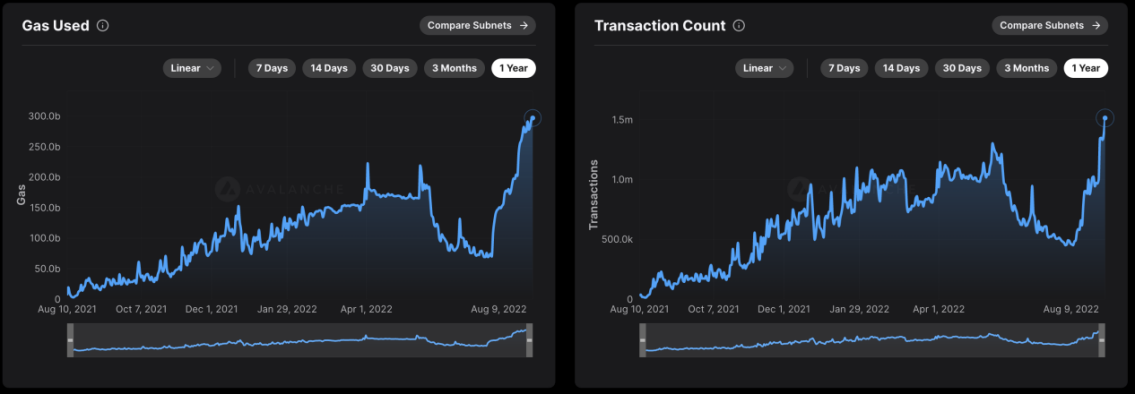This screenshot has width=1135, height=394.
Task: Click the right range handle under Gas Used chart
Action: tap(529, 340)
